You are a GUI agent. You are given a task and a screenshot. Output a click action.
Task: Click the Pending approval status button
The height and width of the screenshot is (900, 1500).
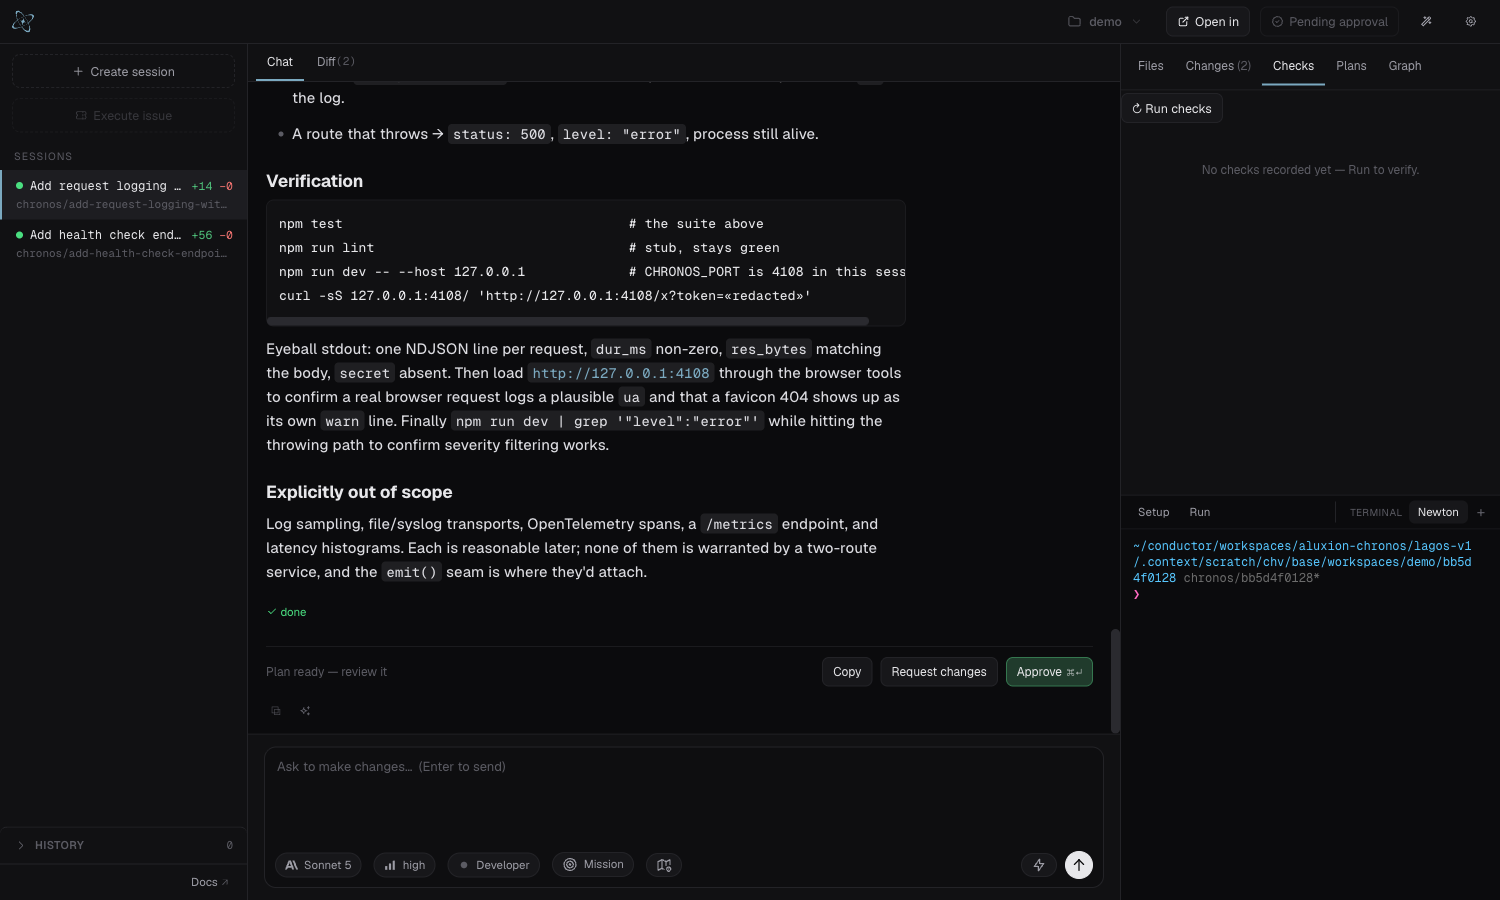pyautogui.click(x=1329, y=21)
